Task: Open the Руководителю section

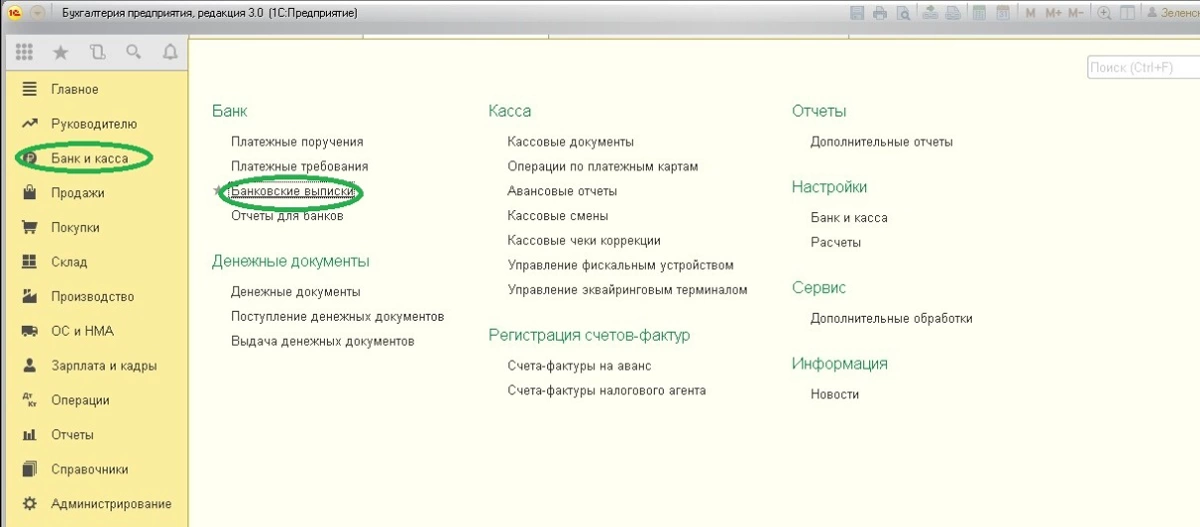Action: tap(94, 124)
